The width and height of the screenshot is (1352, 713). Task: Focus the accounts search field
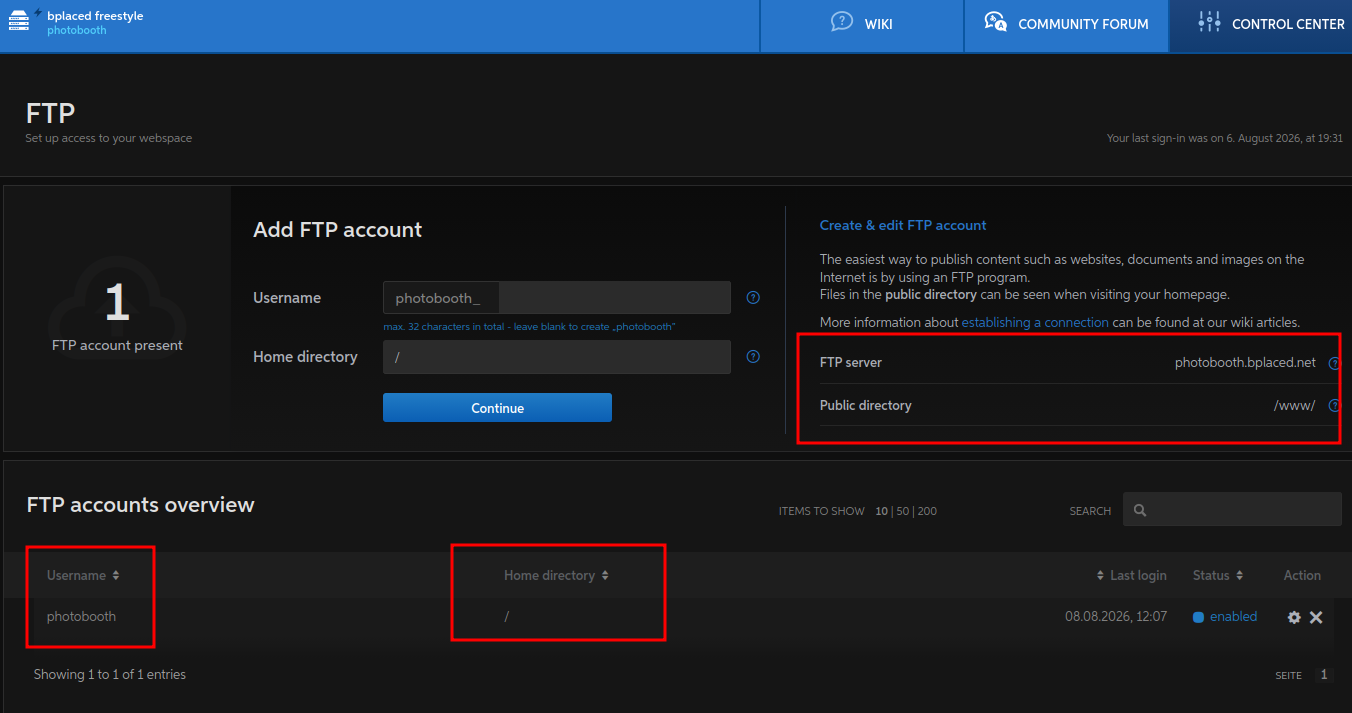1232,509
